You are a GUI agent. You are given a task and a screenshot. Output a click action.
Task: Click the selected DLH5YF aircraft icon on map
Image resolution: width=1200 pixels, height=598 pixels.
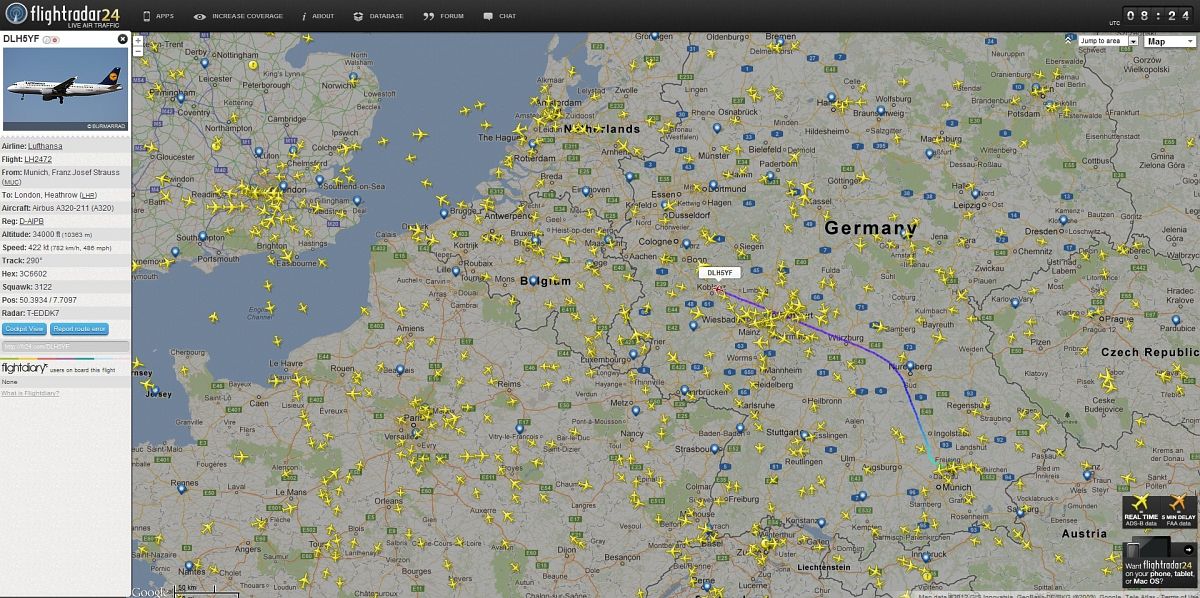pyautogui.click(x=717, y=289)
